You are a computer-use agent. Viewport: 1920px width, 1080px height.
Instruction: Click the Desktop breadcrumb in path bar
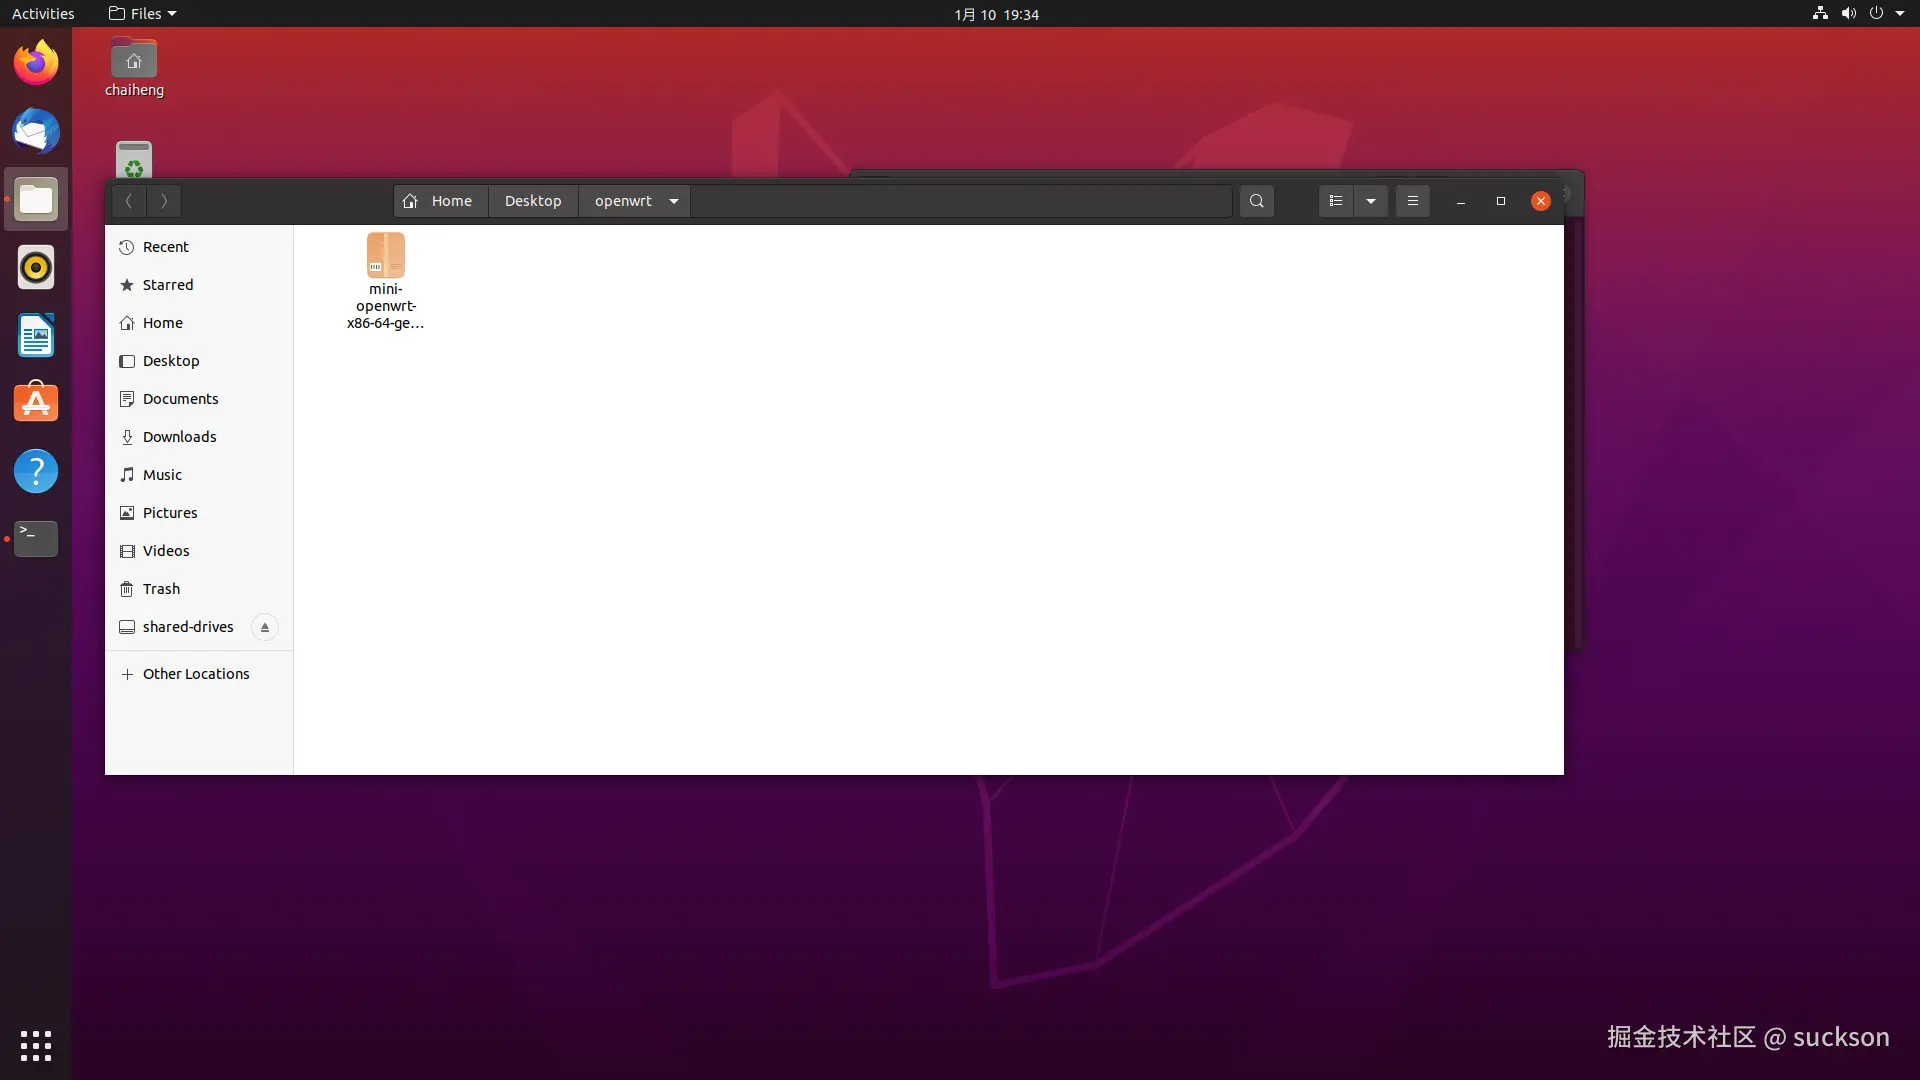pyautogui.click(x=532, y=201)
